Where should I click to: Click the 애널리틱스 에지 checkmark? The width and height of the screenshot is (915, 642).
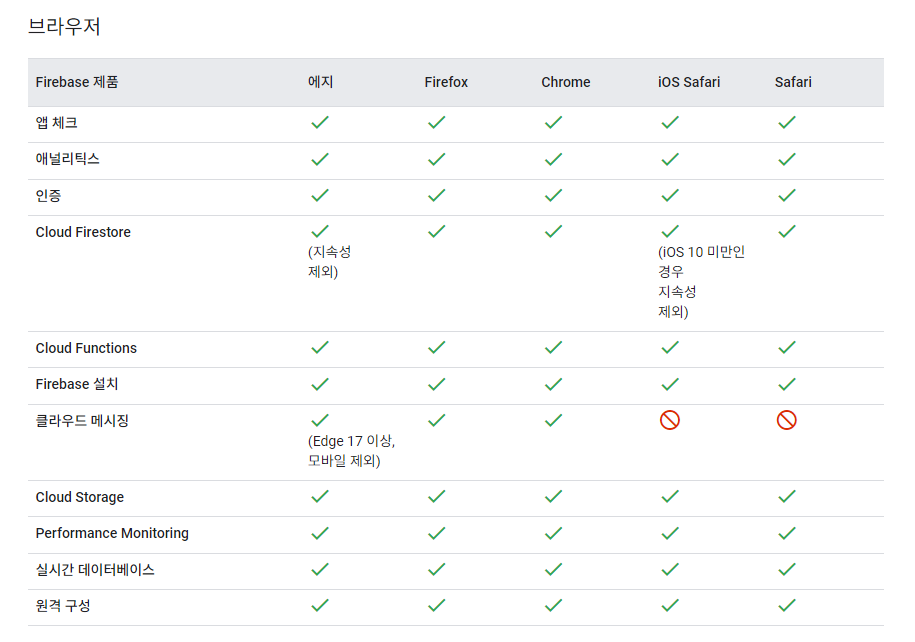click(320, 159)
